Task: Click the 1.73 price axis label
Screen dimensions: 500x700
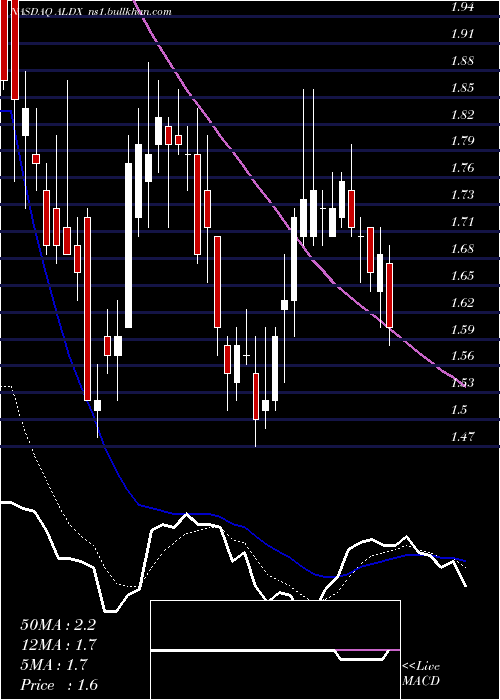Action: (x=463, y=195)
